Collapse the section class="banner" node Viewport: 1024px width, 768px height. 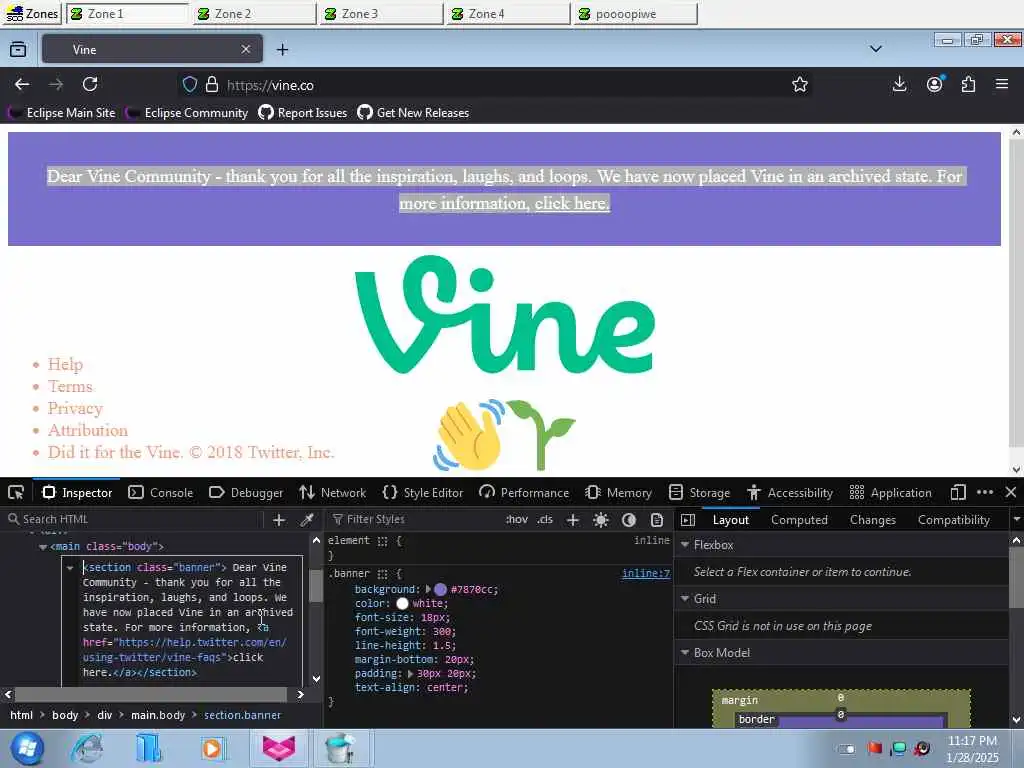pos(70,568)
